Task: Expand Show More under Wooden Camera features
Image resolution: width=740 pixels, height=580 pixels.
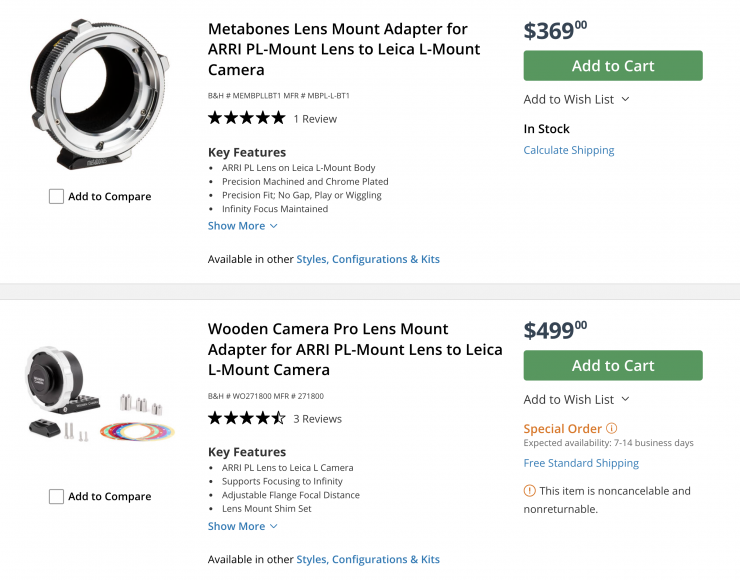Action: 242,526
